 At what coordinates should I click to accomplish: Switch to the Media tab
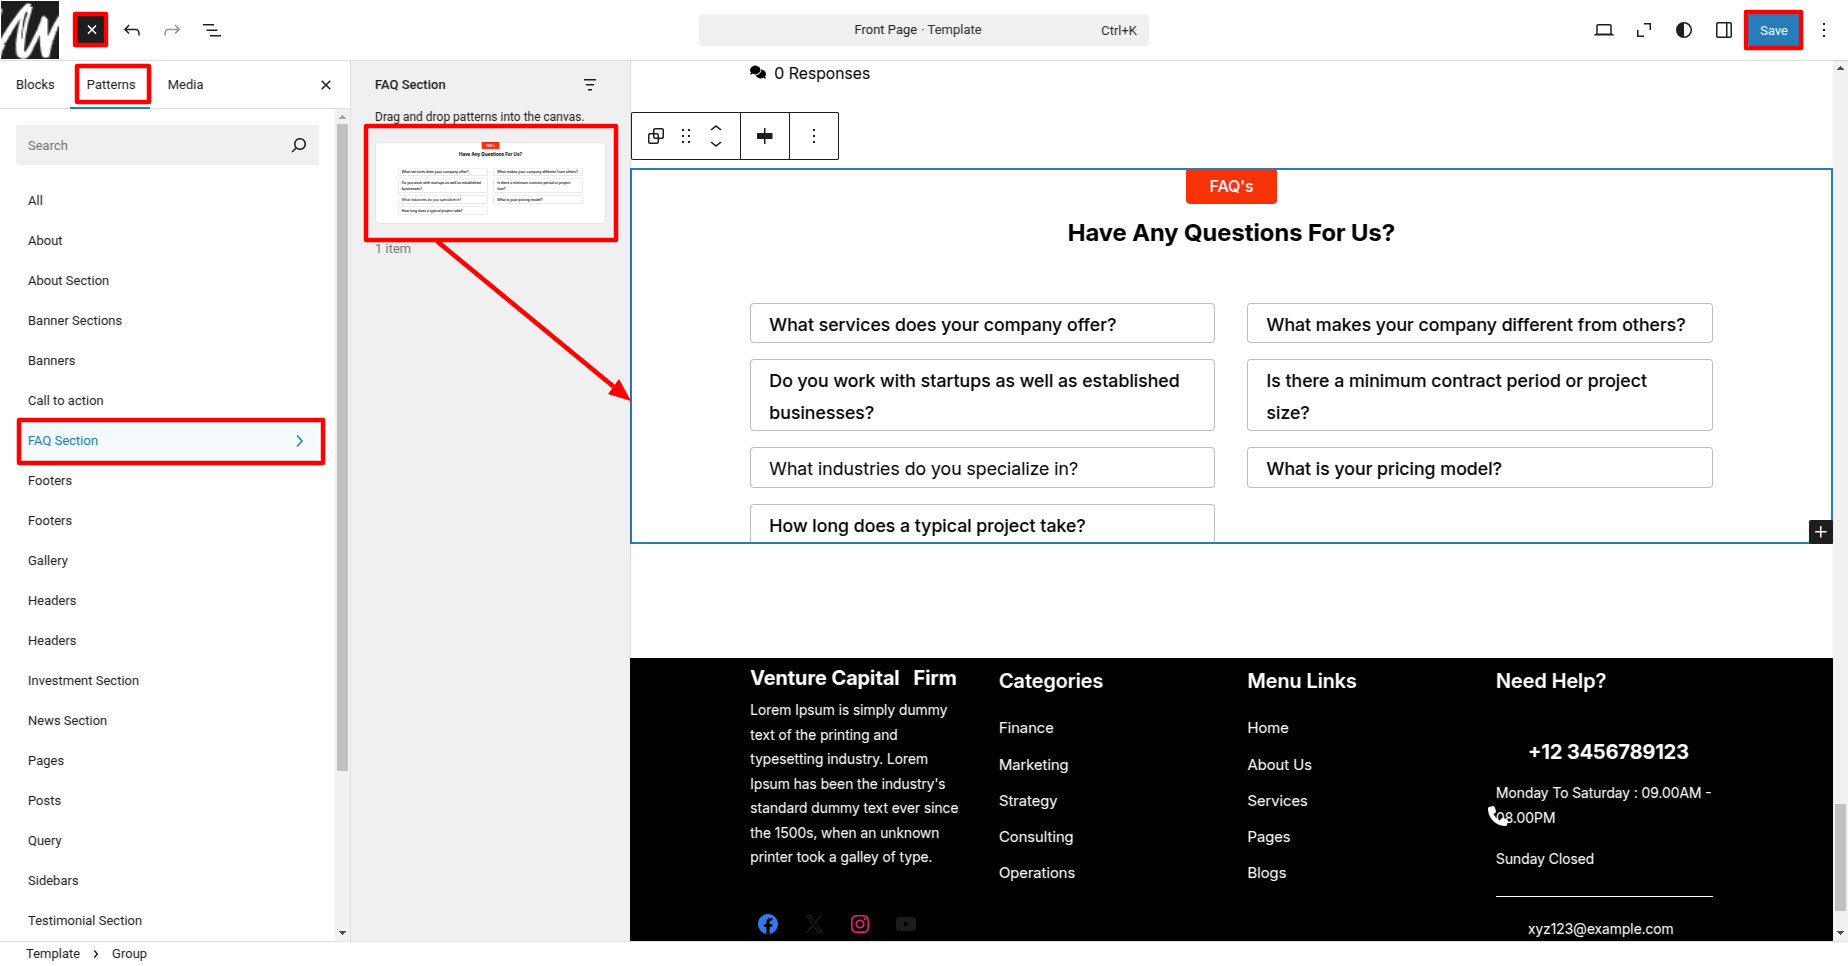pyautogui.click(x=185, y=85)
